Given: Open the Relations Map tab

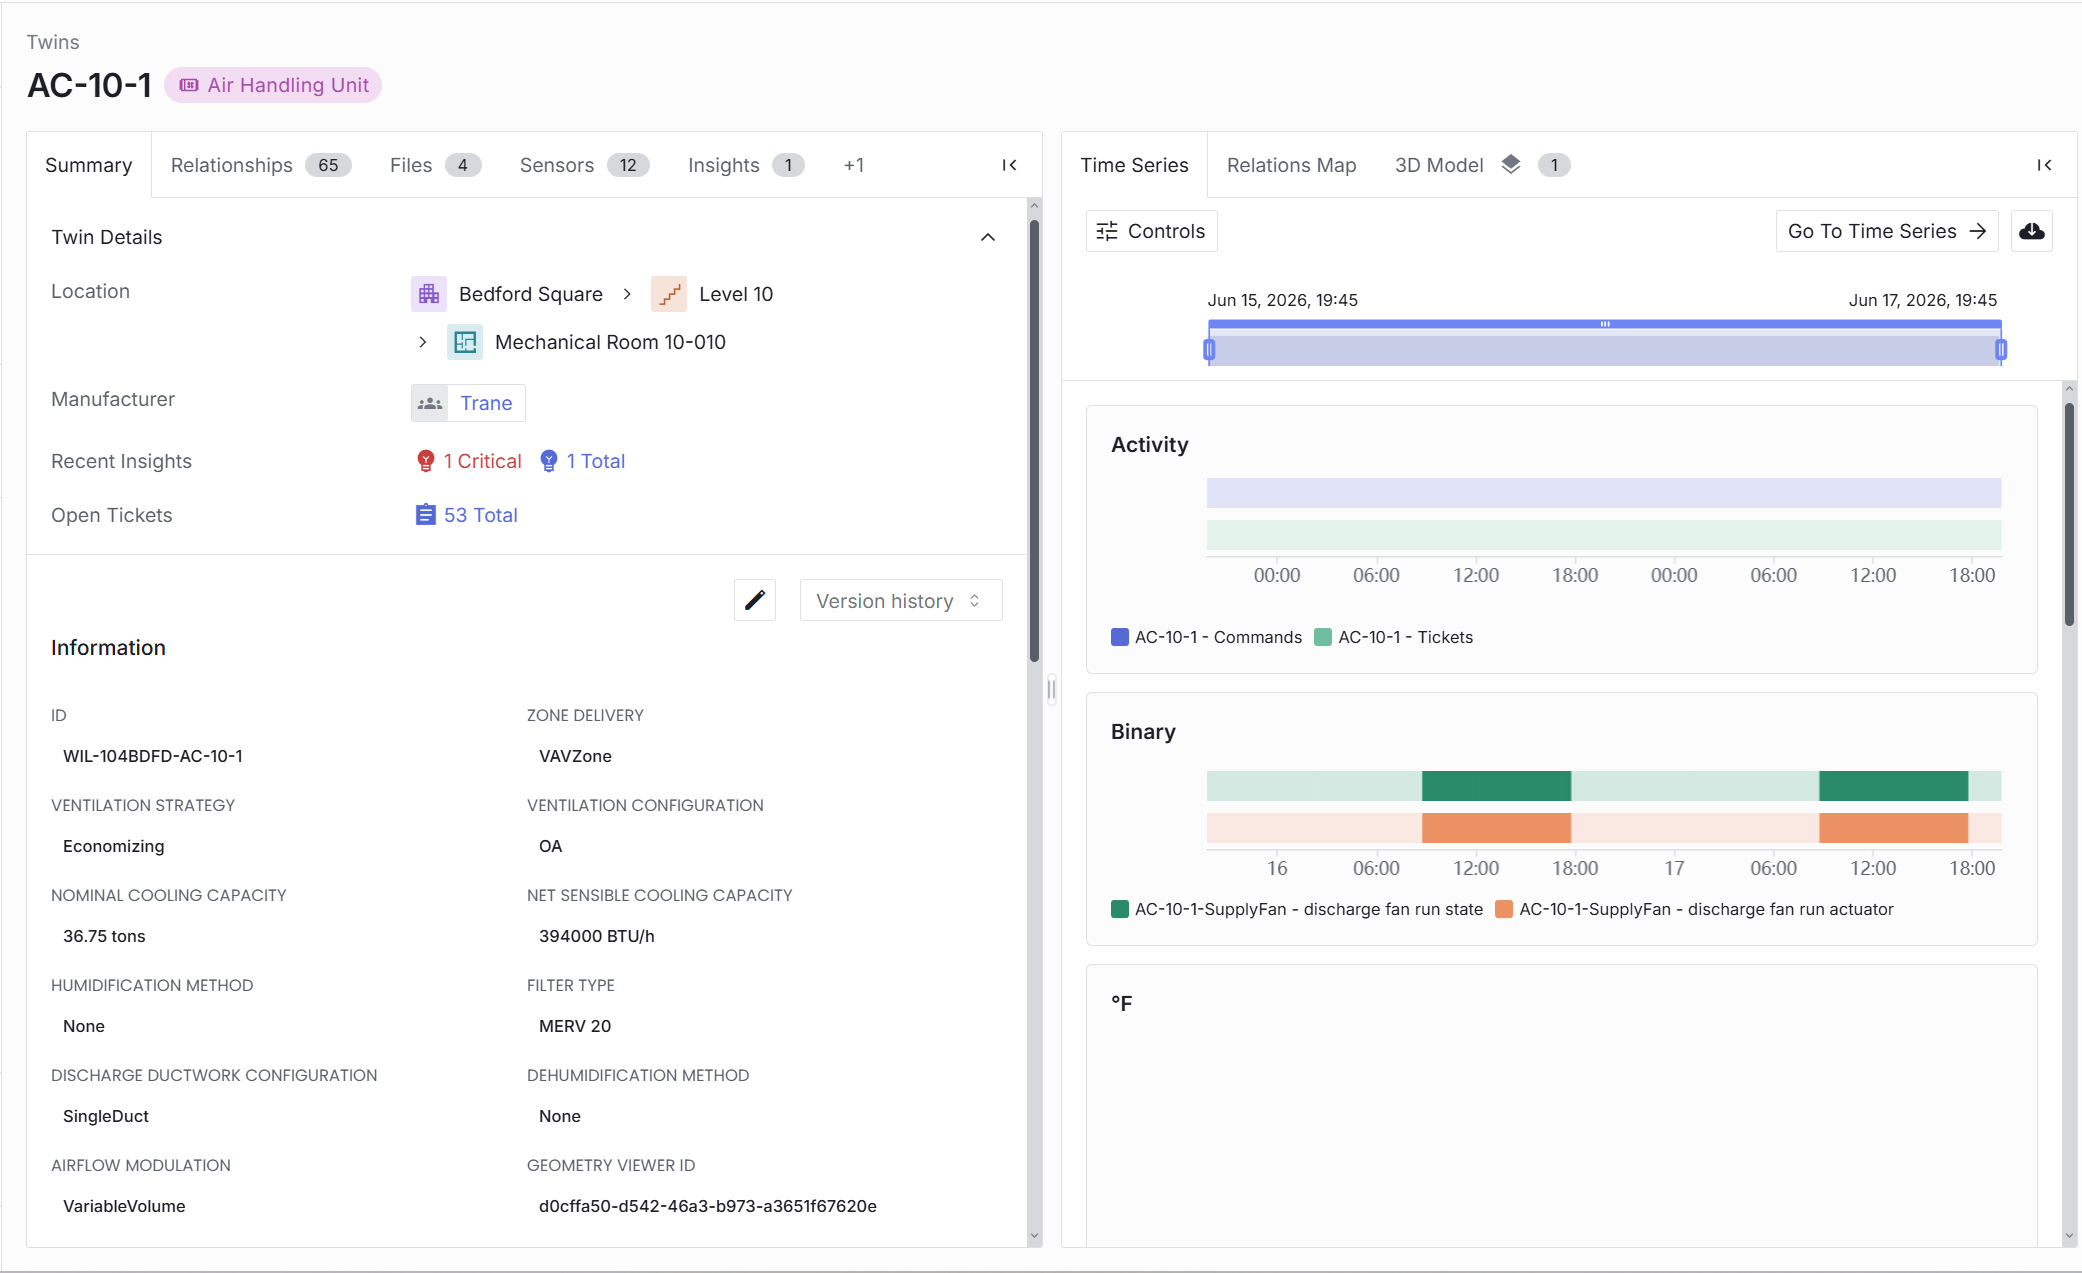Looking at the screenshot, I should (1292, 165).
